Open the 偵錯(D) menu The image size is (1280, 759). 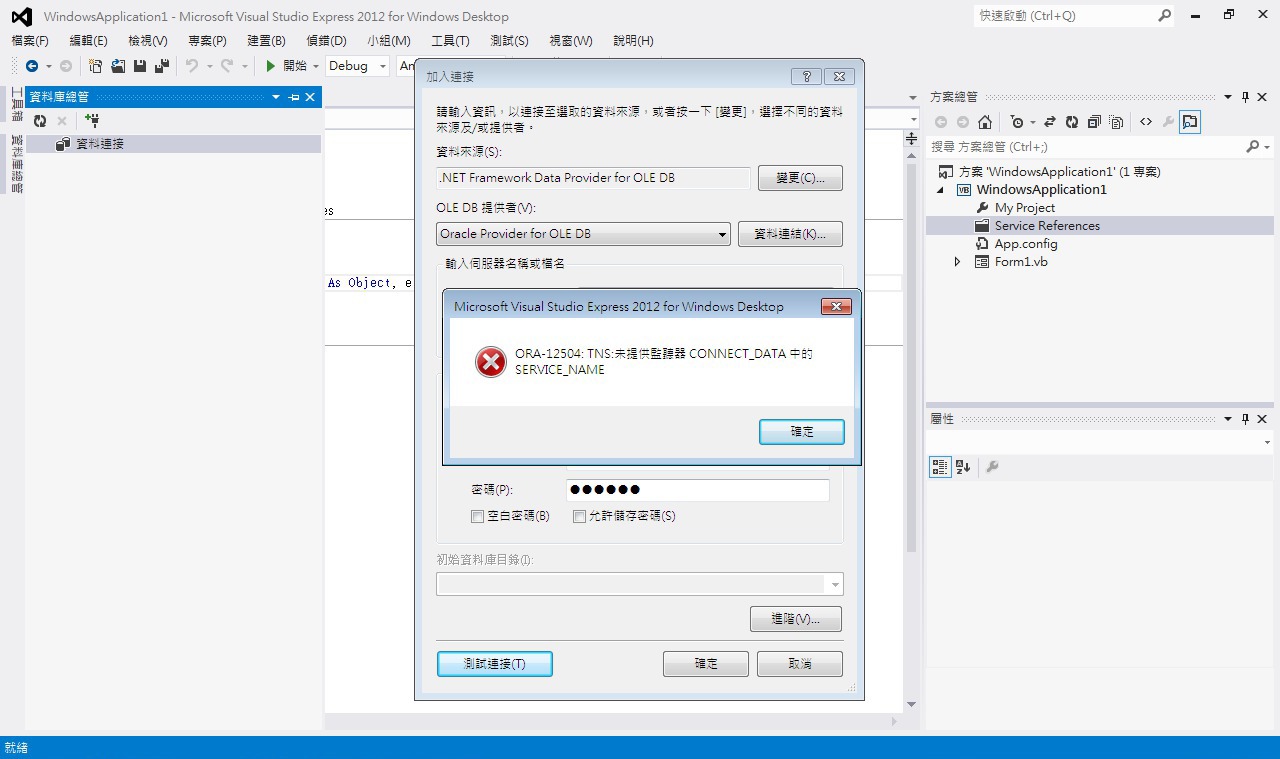(x=326, y=41)
